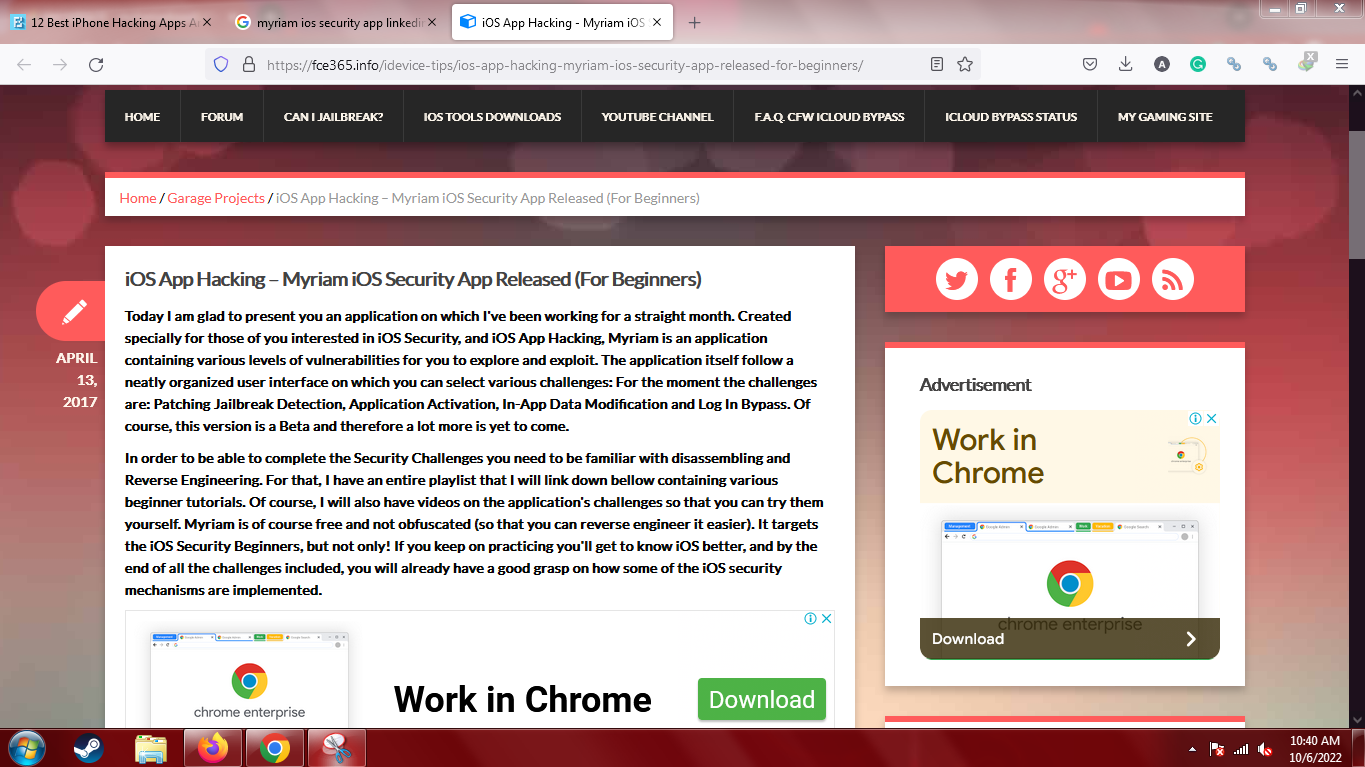Close the article banner ad with its X
Image resolution: width=1365 pixels, height=767 pixels.
826,619
